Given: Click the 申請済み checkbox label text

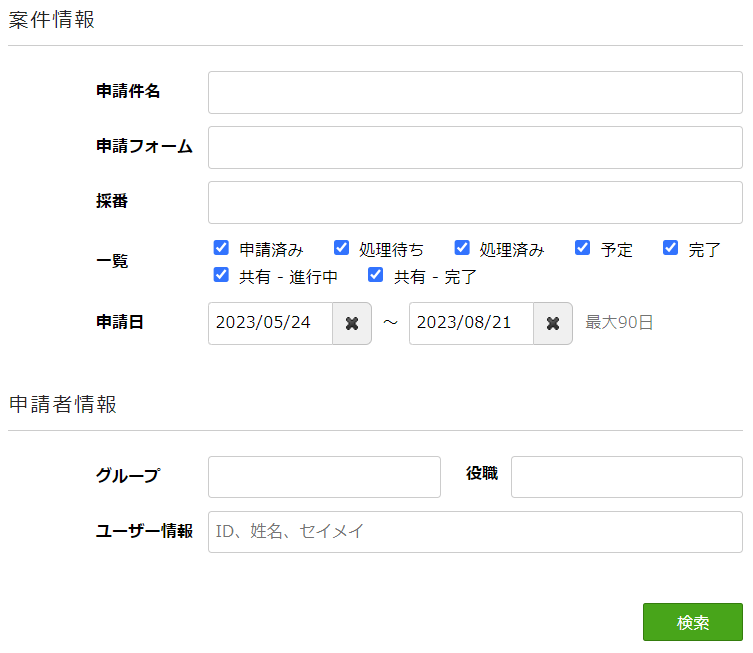Looking at the screenshot, I should click(271, 250).
